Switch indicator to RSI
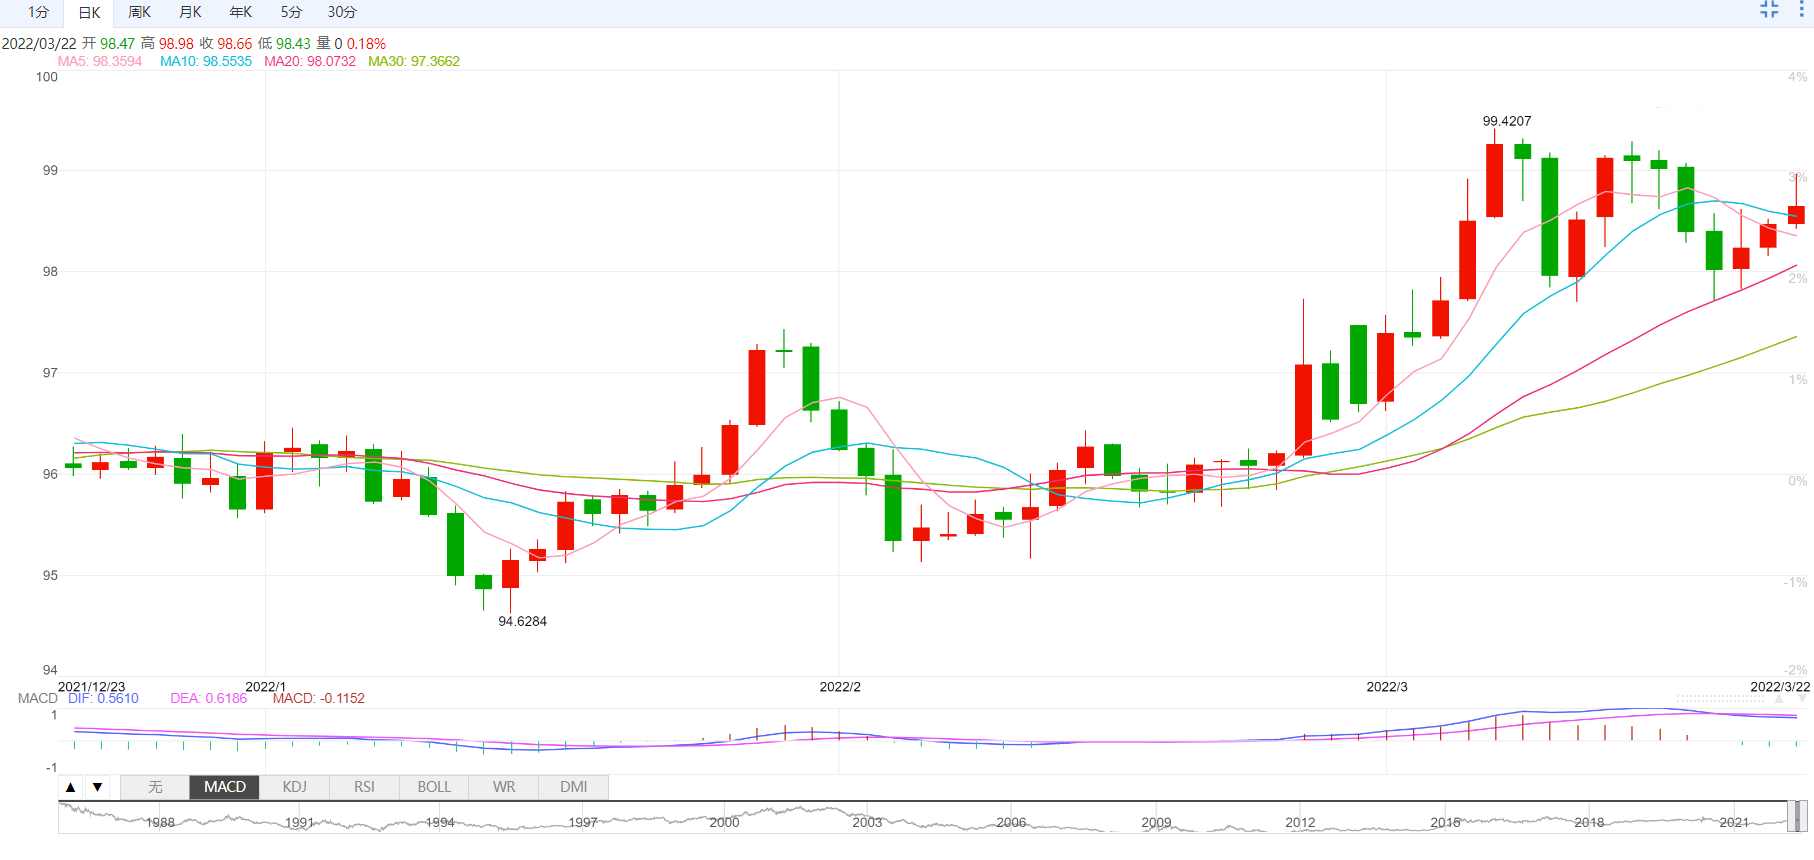1814x860 pixels. 364,787
